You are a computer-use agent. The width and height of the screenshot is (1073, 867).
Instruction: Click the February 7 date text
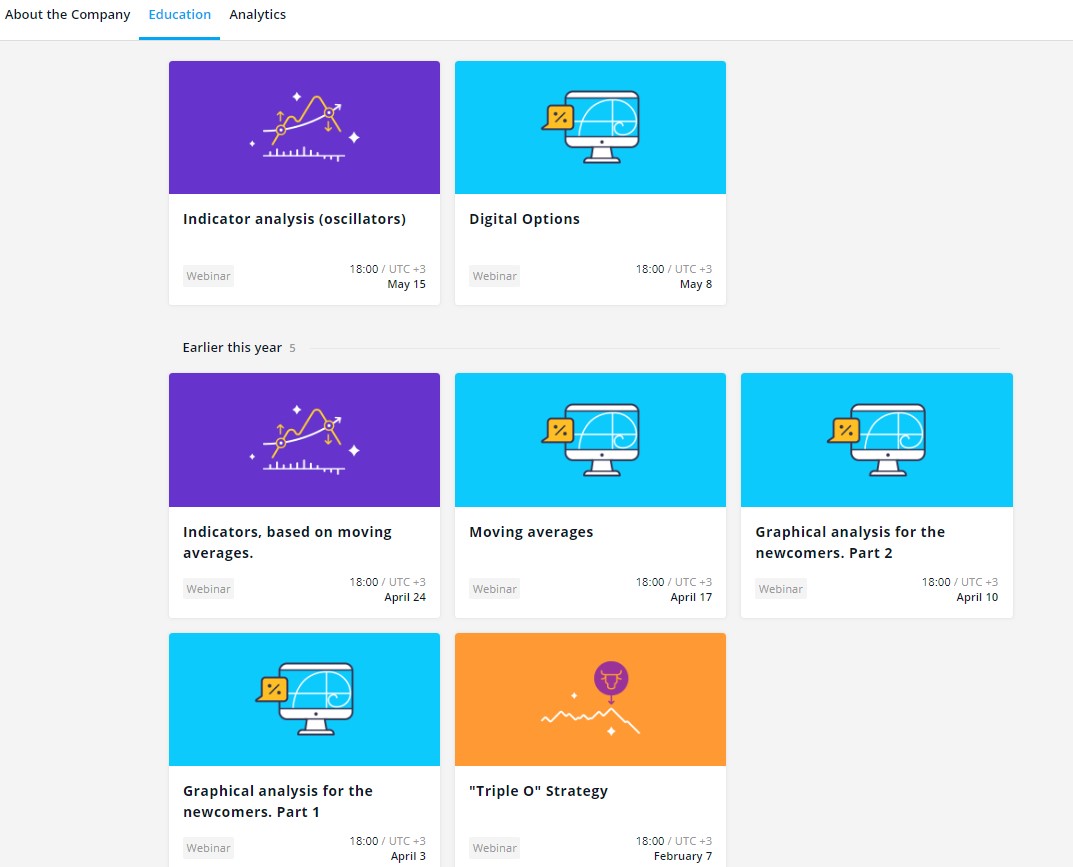tap(683, 856)
